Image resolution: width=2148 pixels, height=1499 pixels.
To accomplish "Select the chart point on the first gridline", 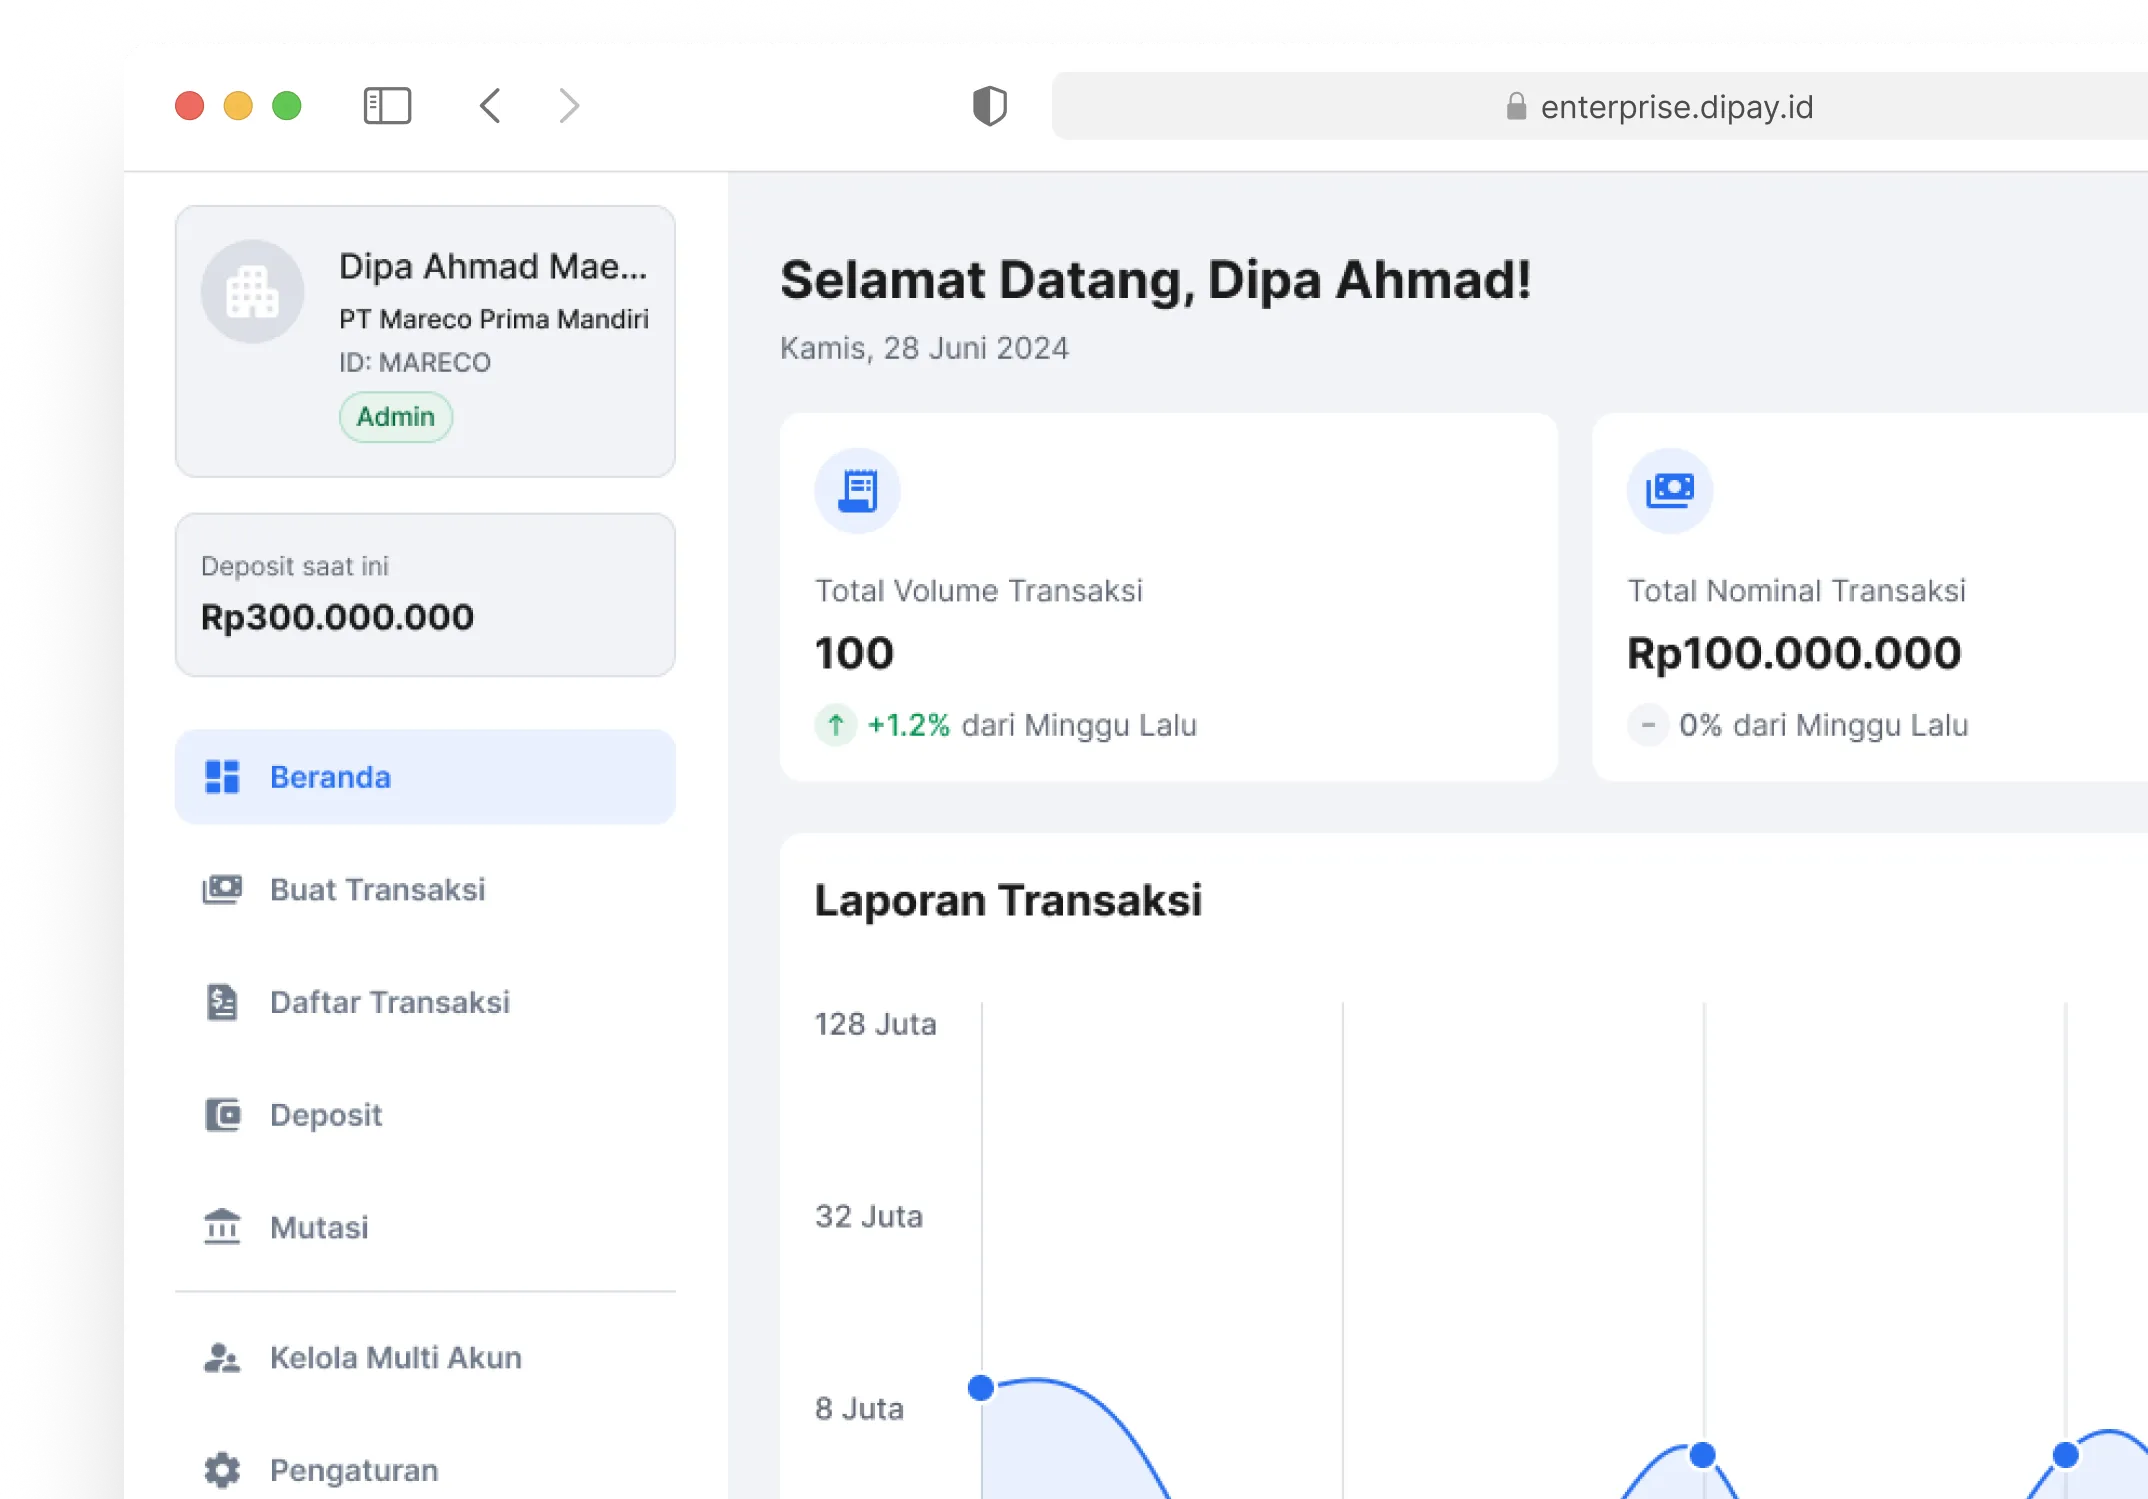I will (x=981, y=1388).
